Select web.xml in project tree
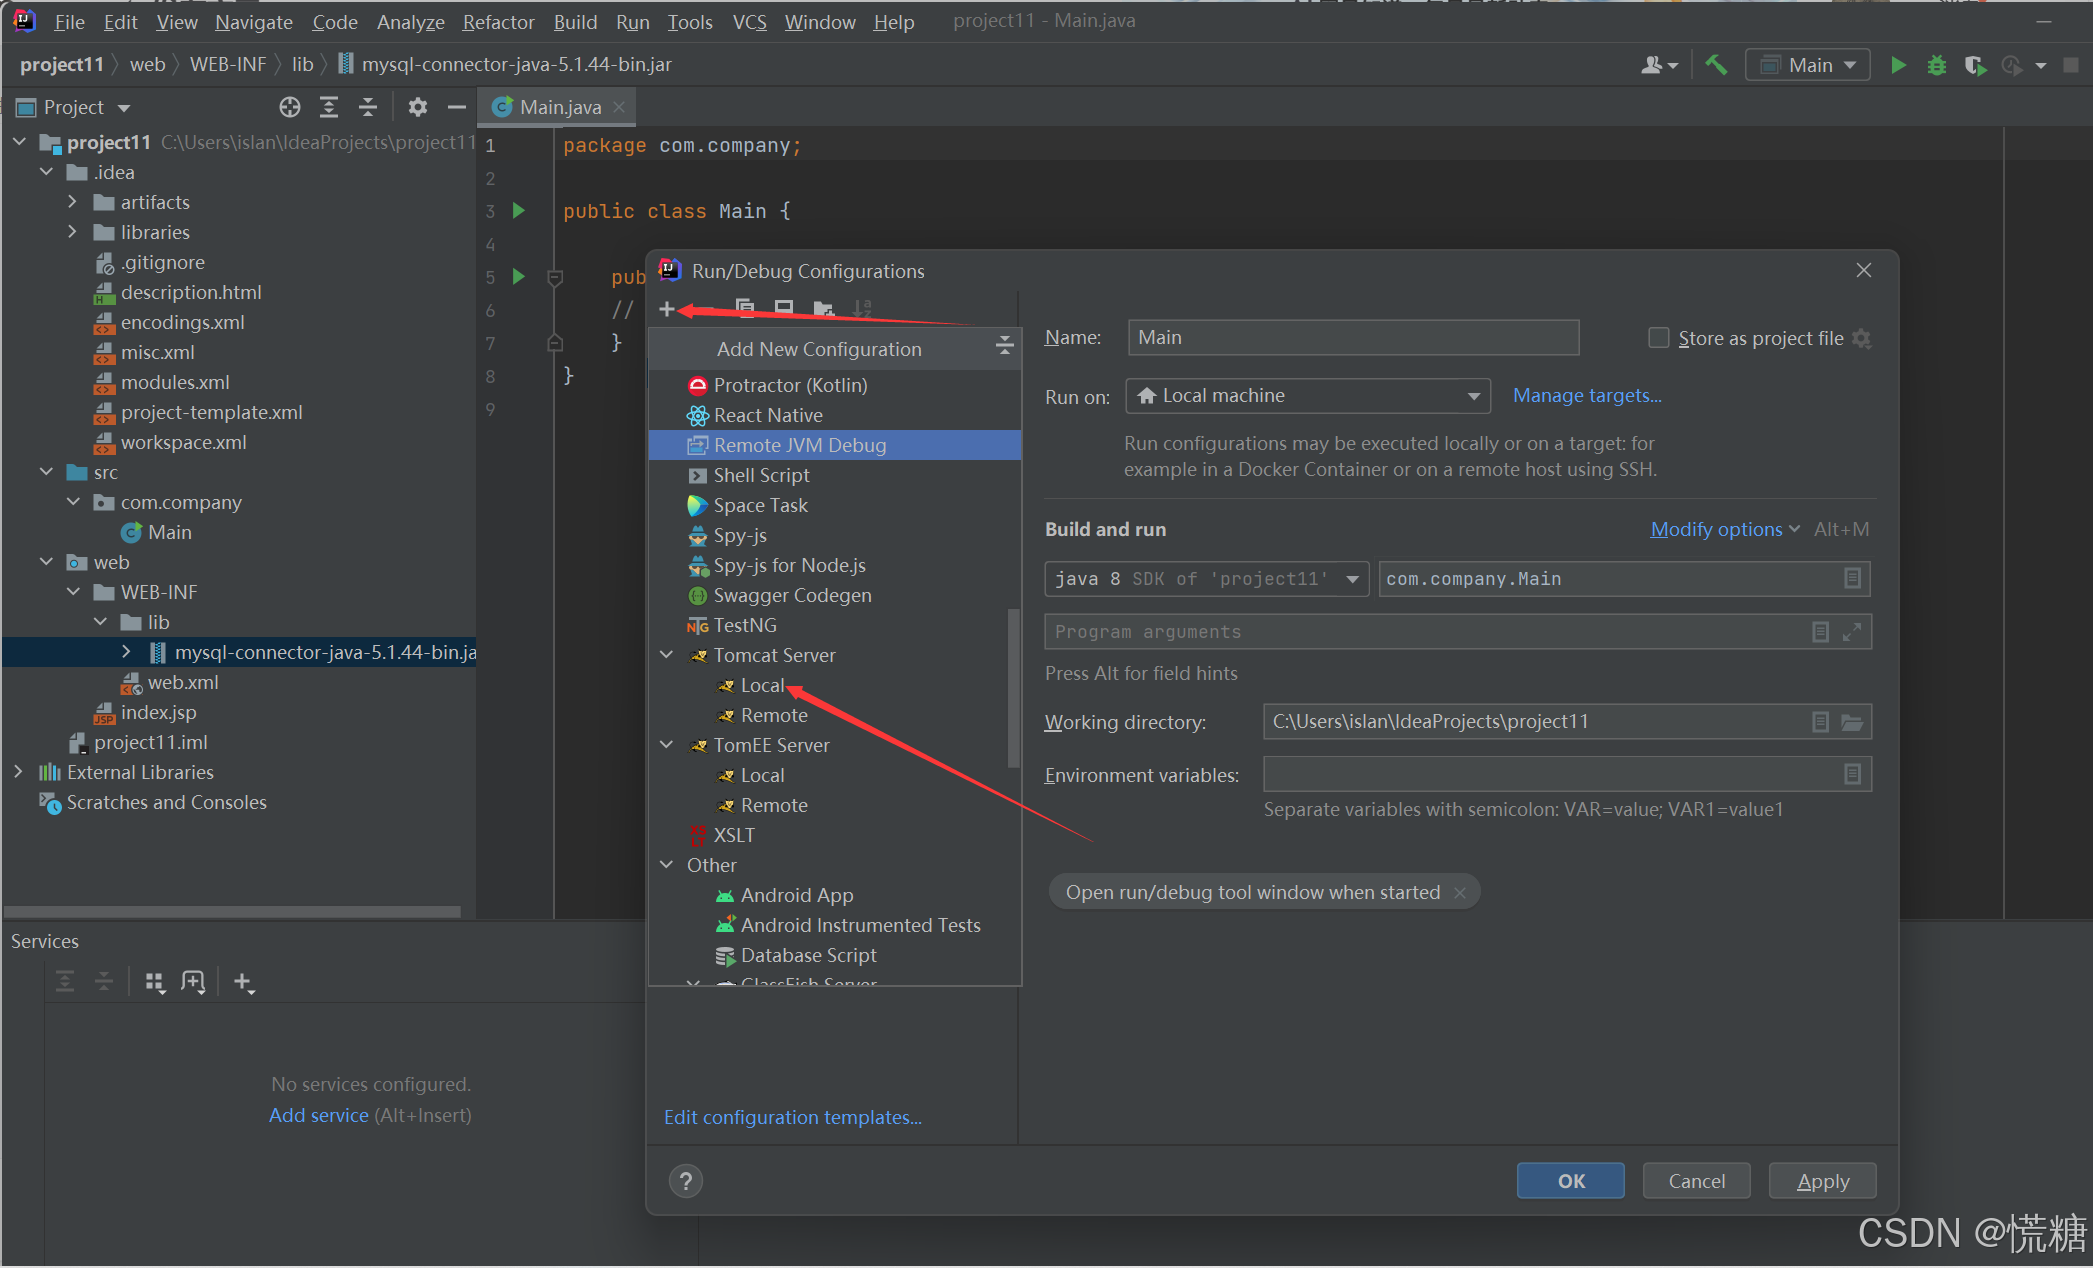The width and height of the screenshot is (2093, 1268). coord(182,682)
